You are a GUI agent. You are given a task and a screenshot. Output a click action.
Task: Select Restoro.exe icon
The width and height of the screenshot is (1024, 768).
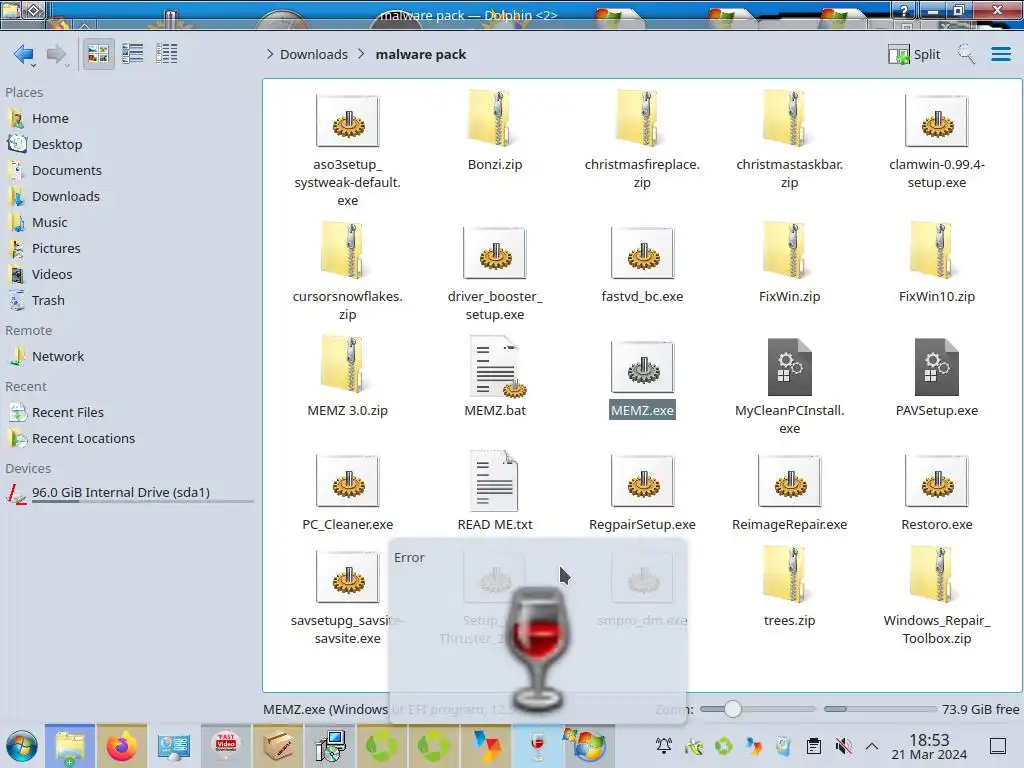936,482
